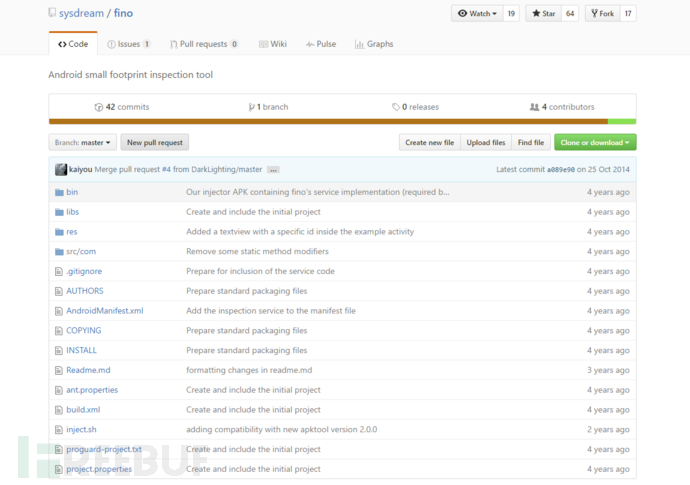The height and width of the screenshot is (485, 690).
Task: View 0 releases link
Action: 415,107
